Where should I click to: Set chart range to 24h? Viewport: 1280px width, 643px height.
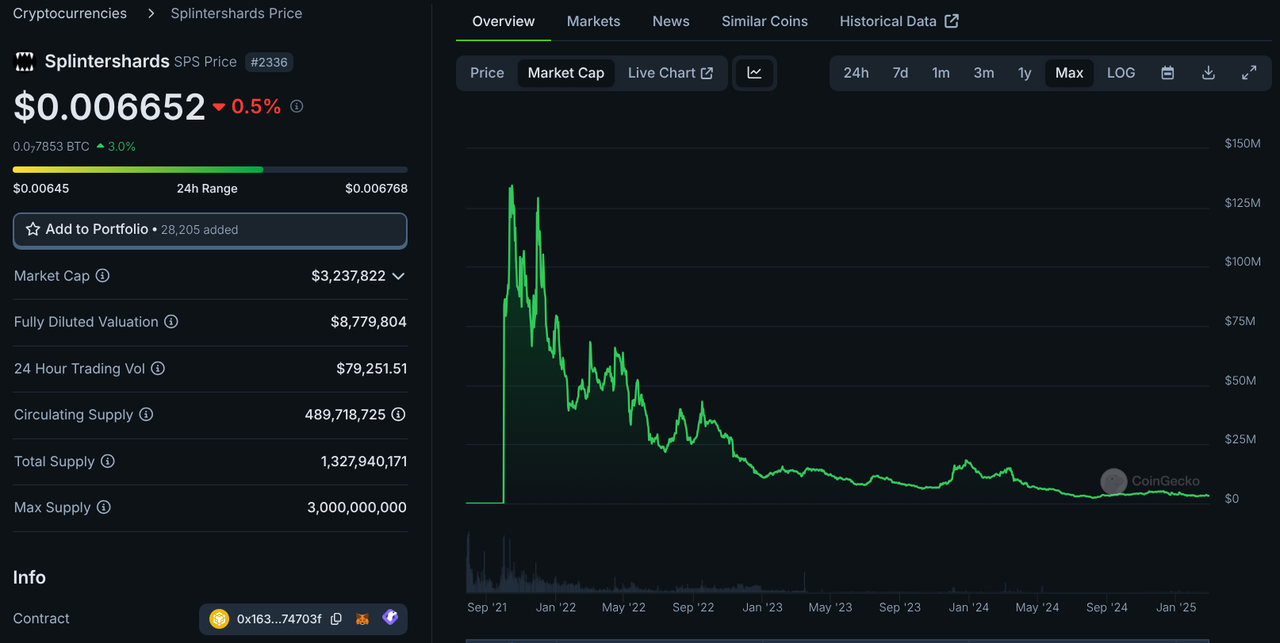[856, 73]
